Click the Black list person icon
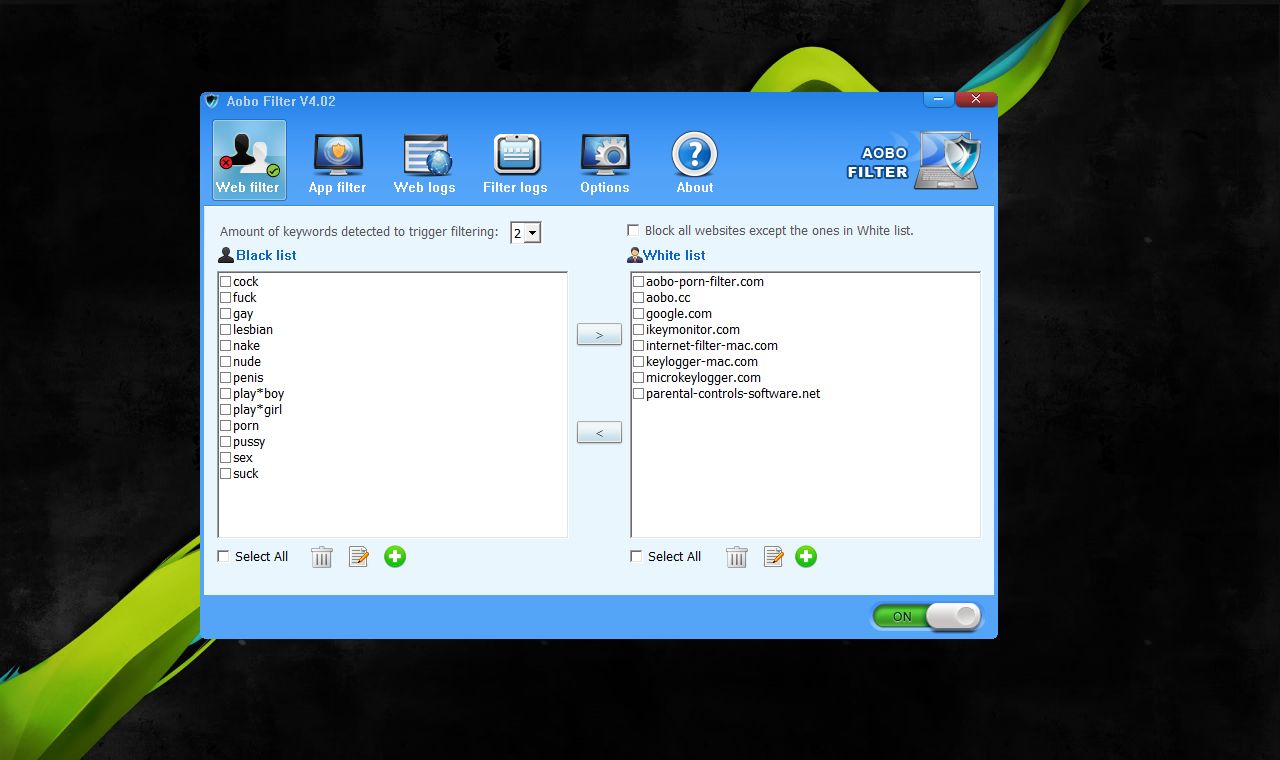The width and height of the screenshot is (1280, 760). click(226, 255)
